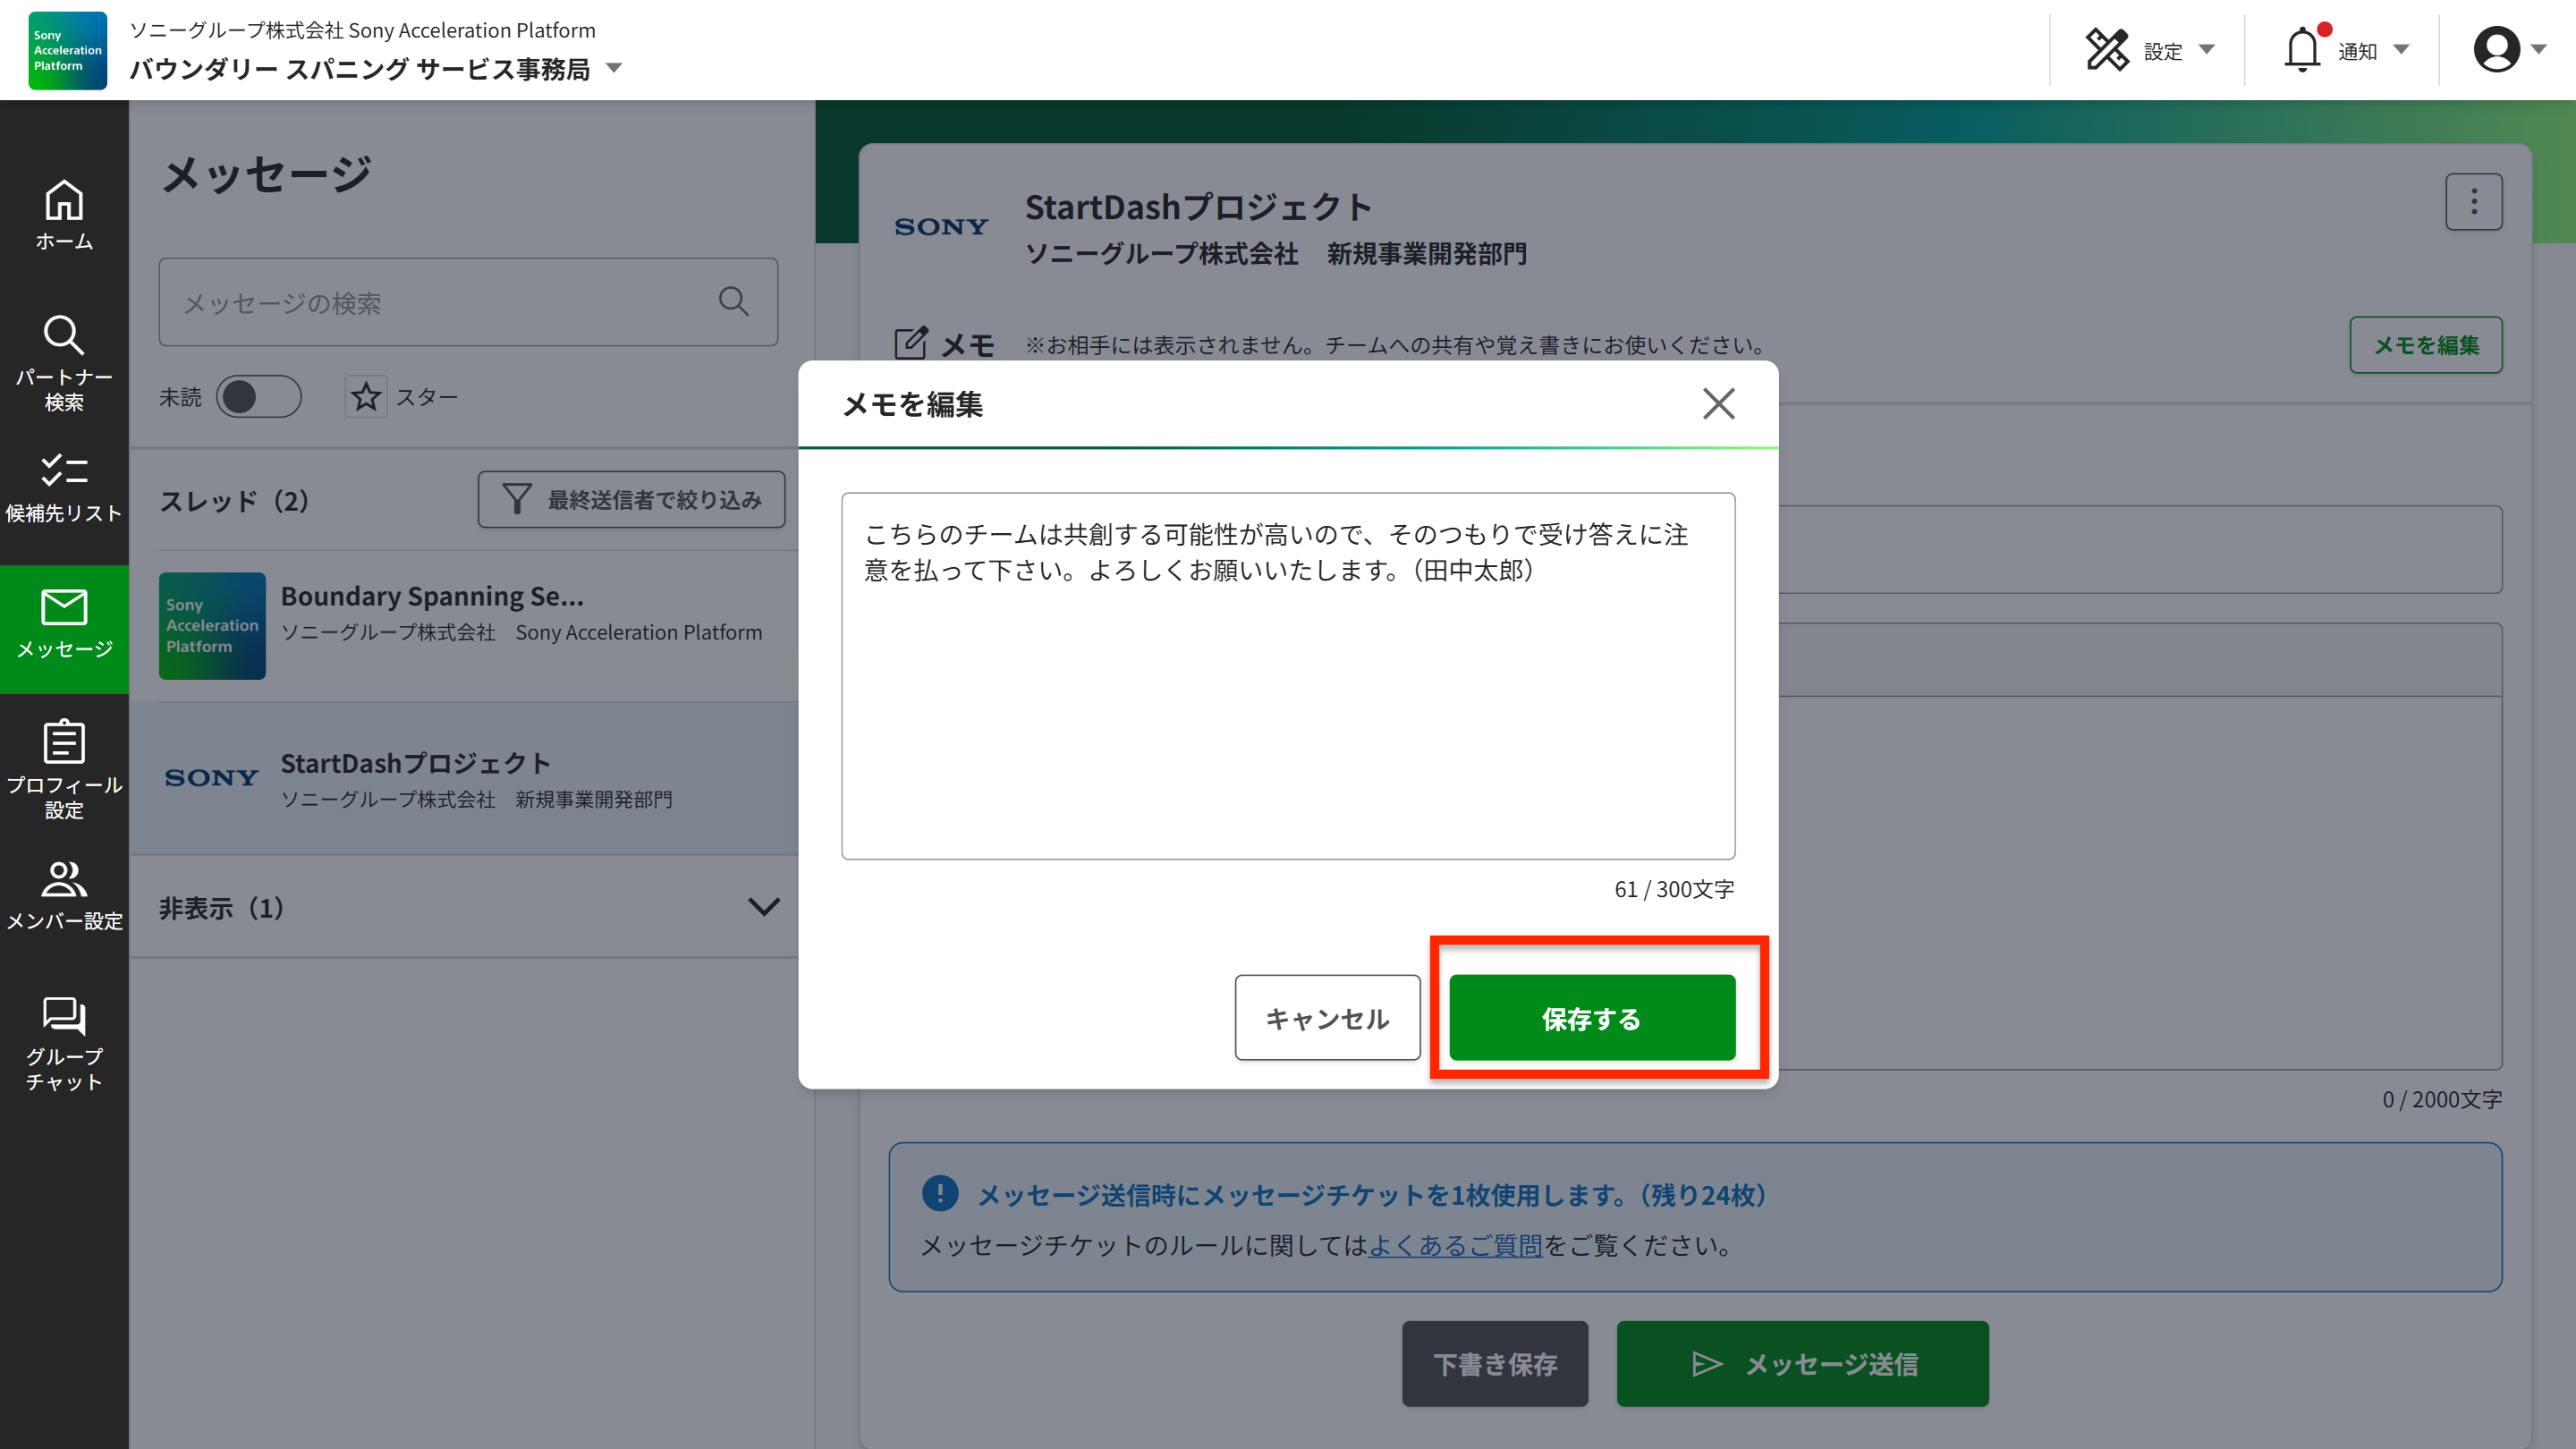Click inside the memo text area
The height and width of the screenshot is (1449, 2576).
point(1287,700)
